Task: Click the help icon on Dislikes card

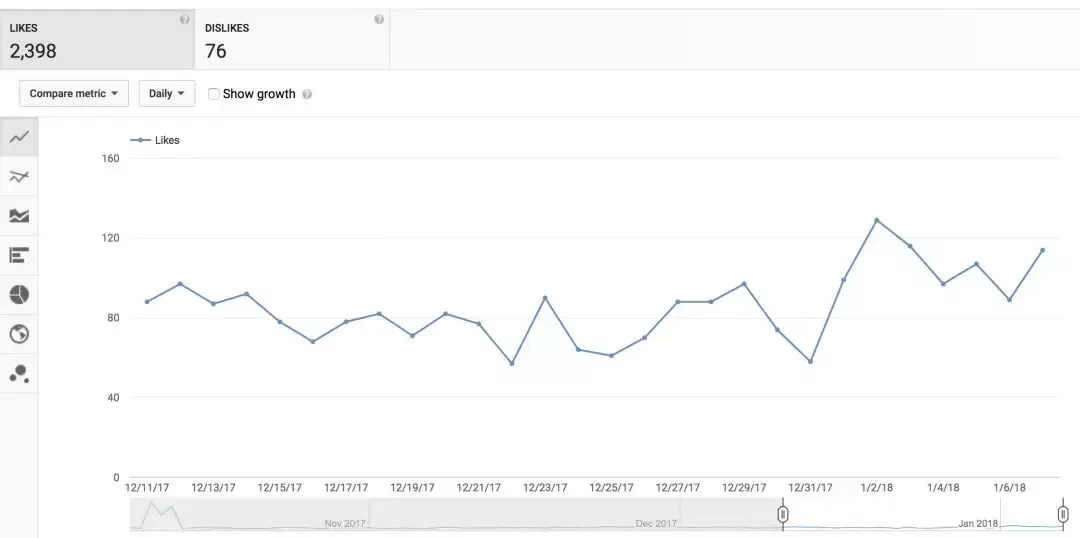Action: click(379, 20)
